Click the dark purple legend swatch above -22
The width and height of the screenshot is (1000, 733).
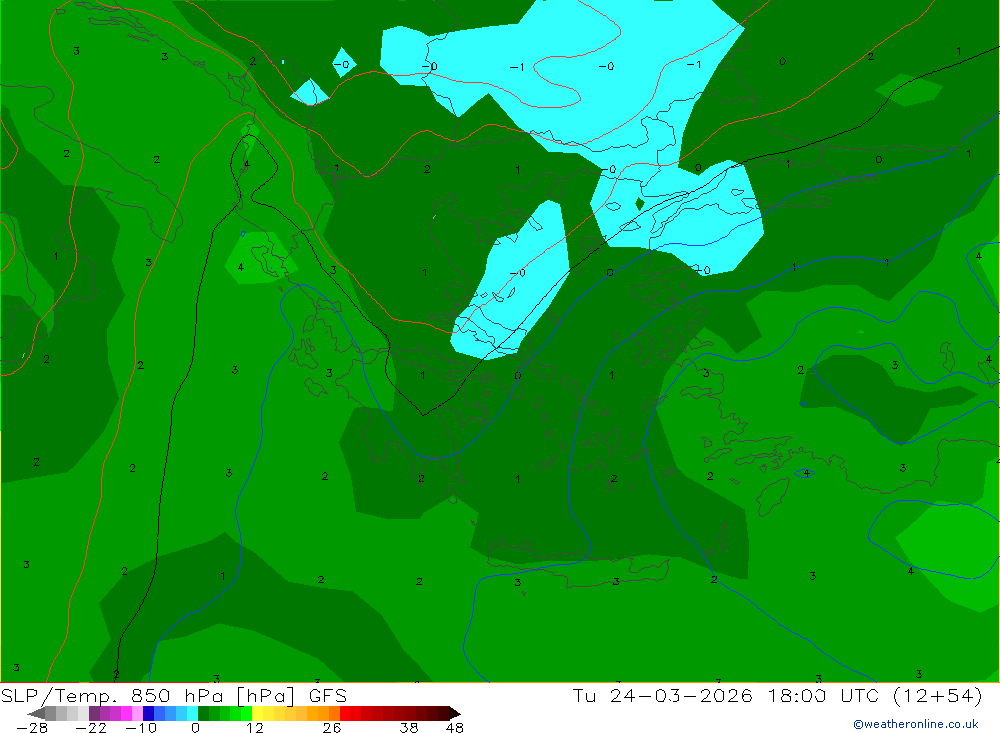click(94, 713)
